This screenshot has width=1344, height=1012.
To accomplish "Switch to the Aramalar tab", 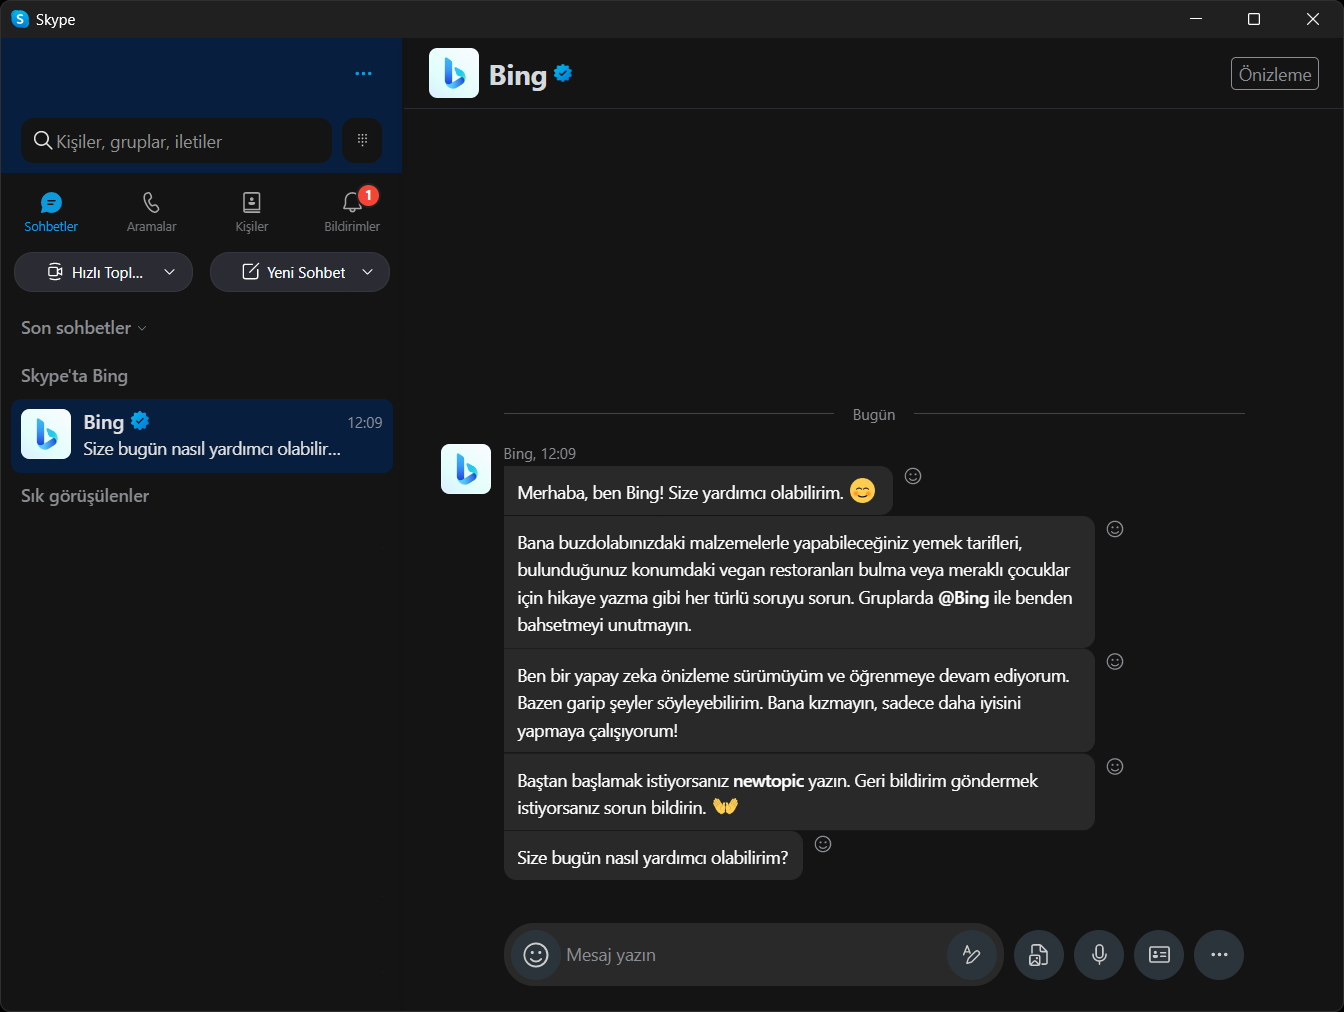I will tap(151, 212).
